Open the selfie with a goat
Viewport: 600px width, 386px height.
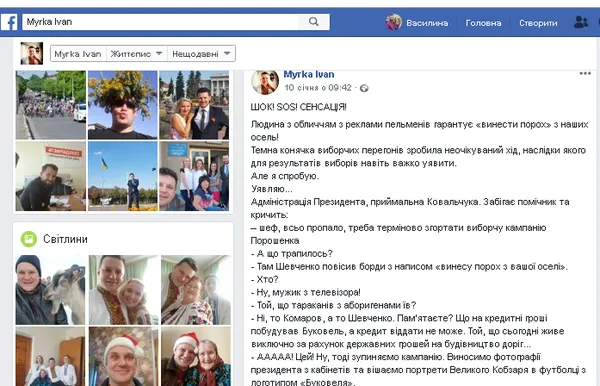(x=51, y=290)
